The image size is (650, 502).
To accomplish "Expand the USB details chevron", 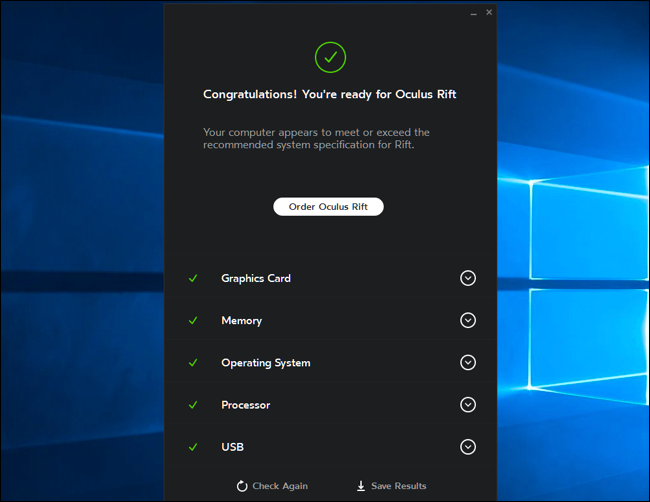I will [x=468, y=447].
